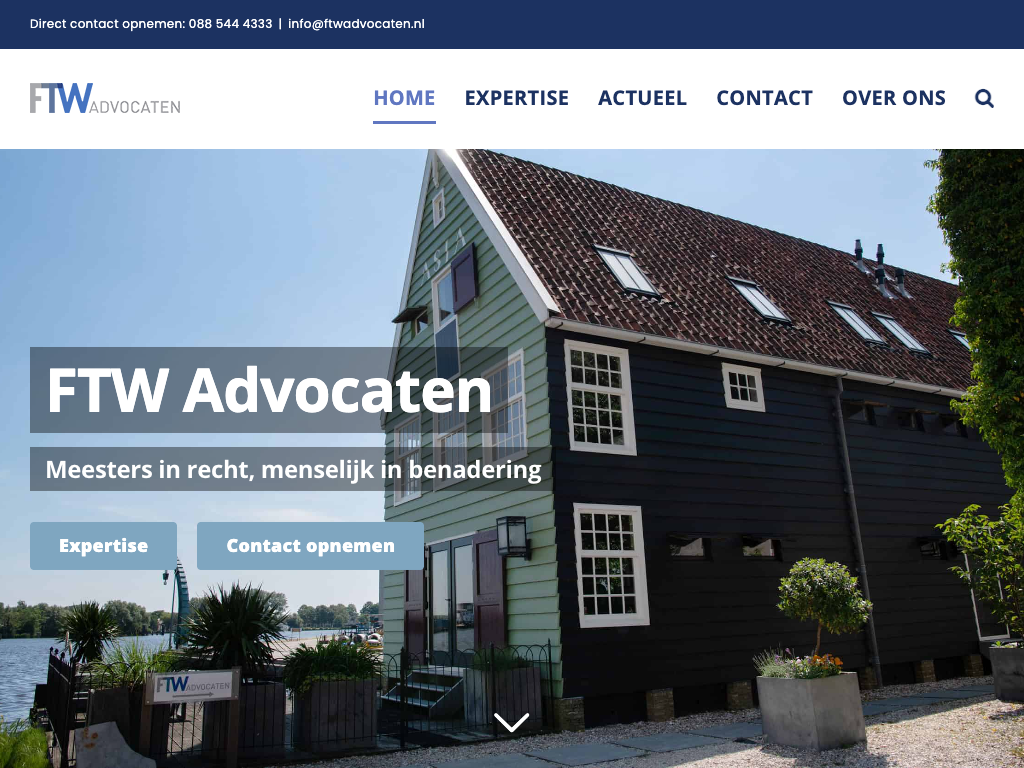
Task: Email info@ftwadvocaten.nl link
Action: click(356, 24)
